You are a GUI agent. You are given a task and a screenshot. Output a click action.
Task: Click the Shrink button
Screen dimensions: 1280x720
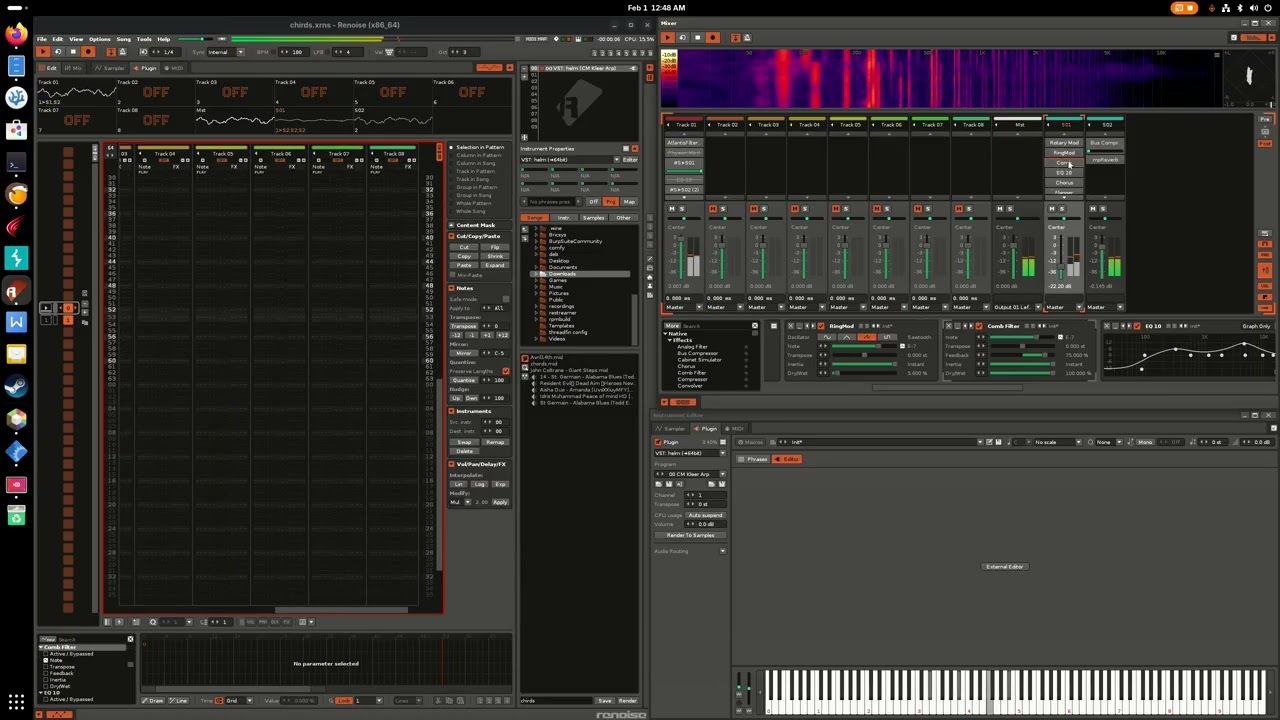coord(495,256)
